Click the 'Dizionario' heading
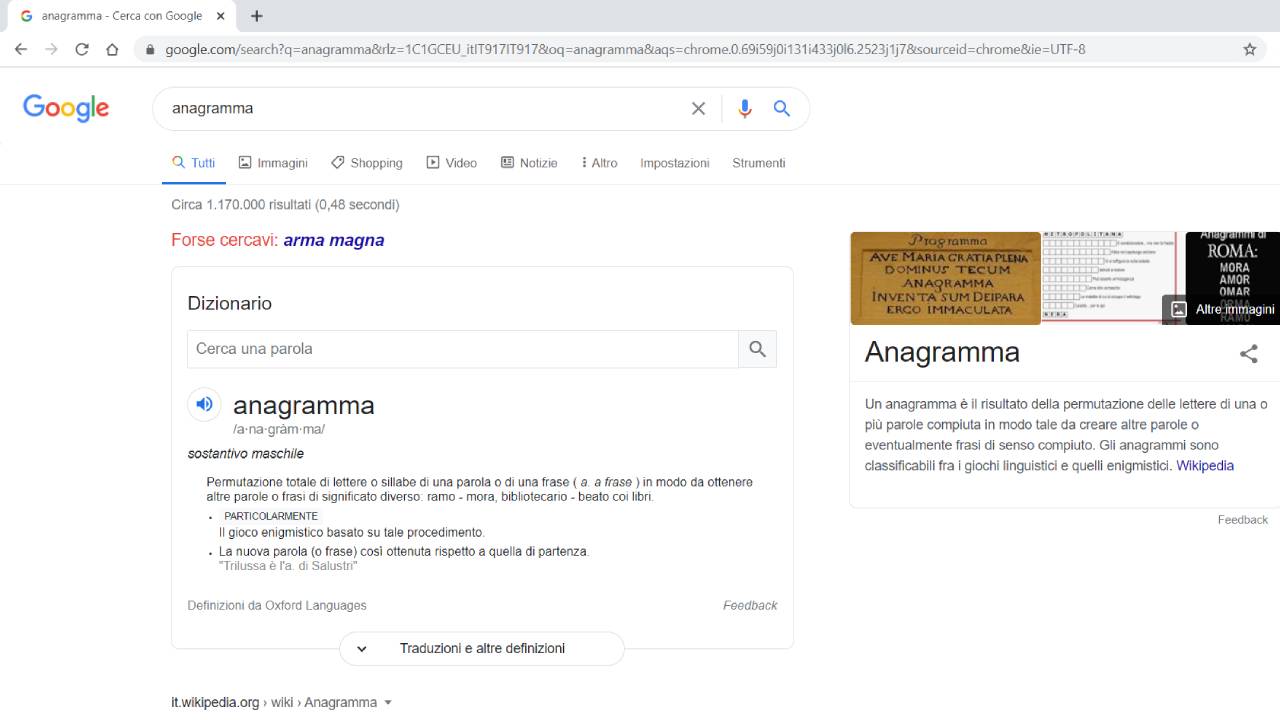Image resolution: width=1280 pixels, height=720 pixels. pos(230,303)
